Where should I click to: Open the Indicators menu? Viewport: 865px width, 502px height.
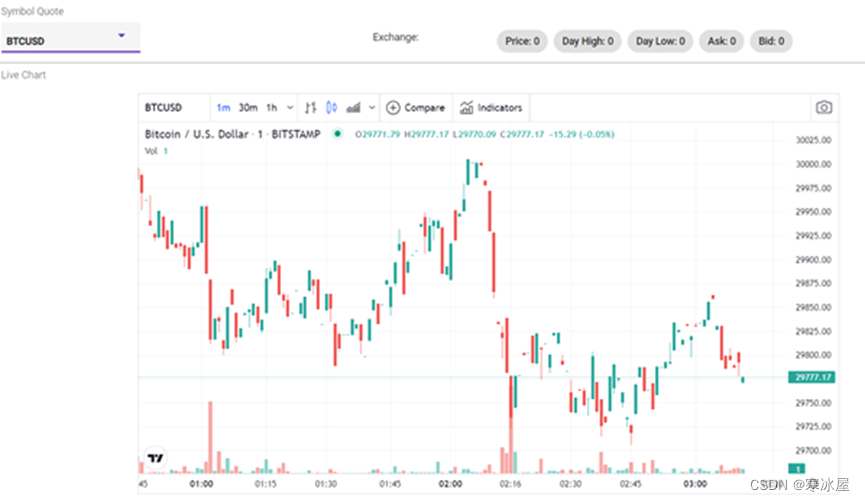point(491,108)
